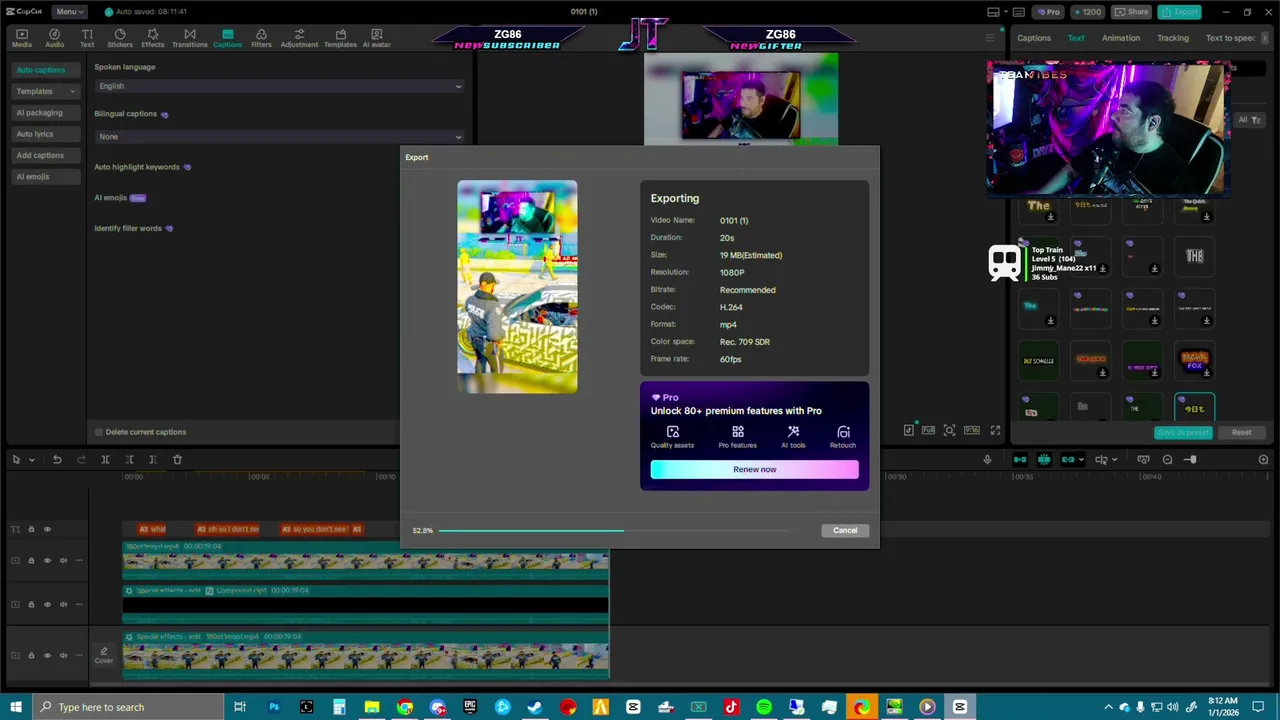Switch to the Tracking tab
1280x720 pixels.
pyautogui.click(x=1173, y=38)
